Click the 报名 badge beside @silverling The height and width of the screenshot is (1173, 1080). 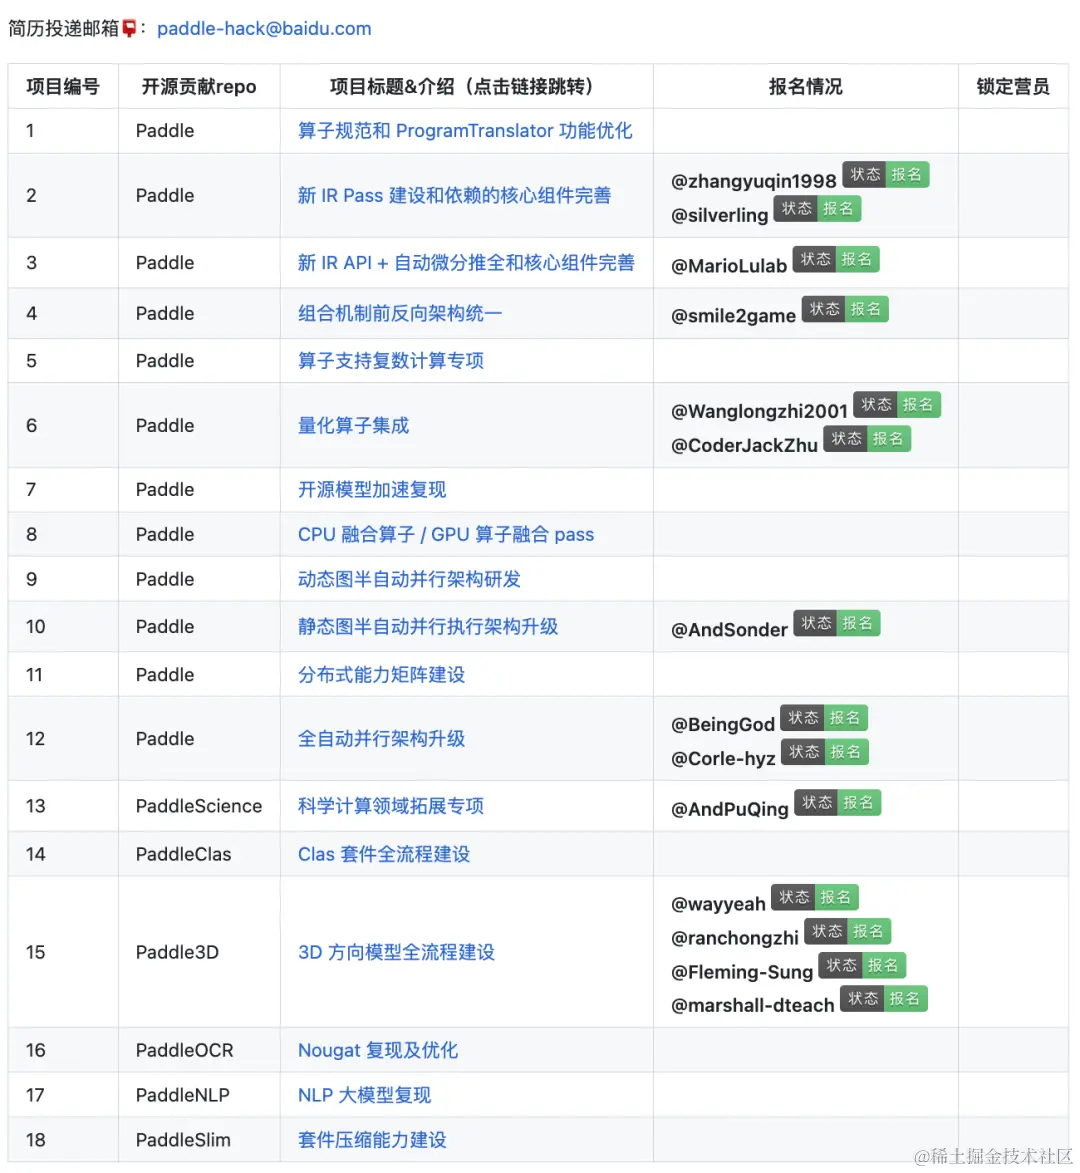pos(839,208)
